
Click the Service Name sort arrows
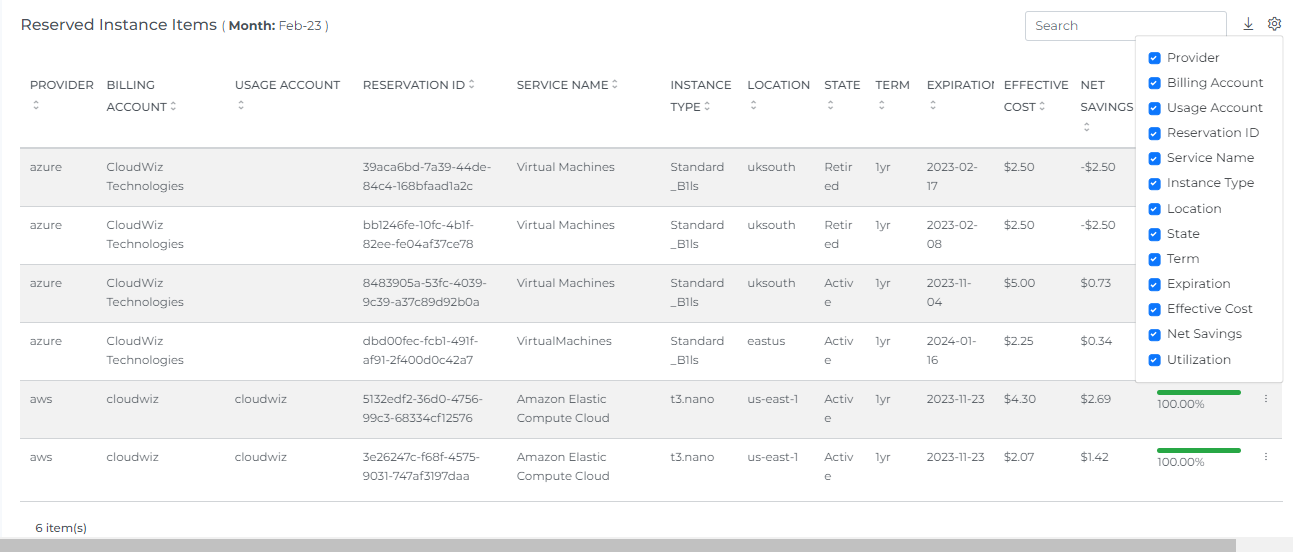pos(615,85)
